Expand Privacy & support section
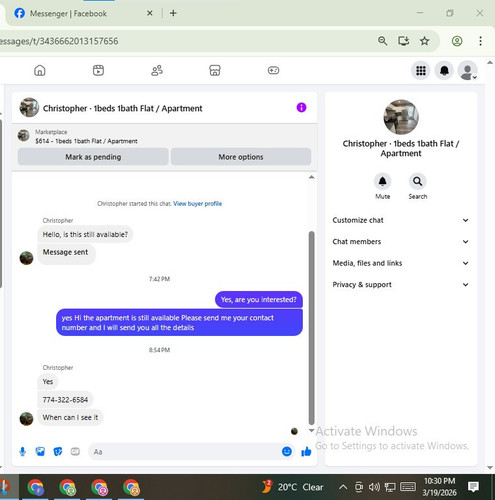The width and height of the screenshot is (495, 500). pos(401,285)
